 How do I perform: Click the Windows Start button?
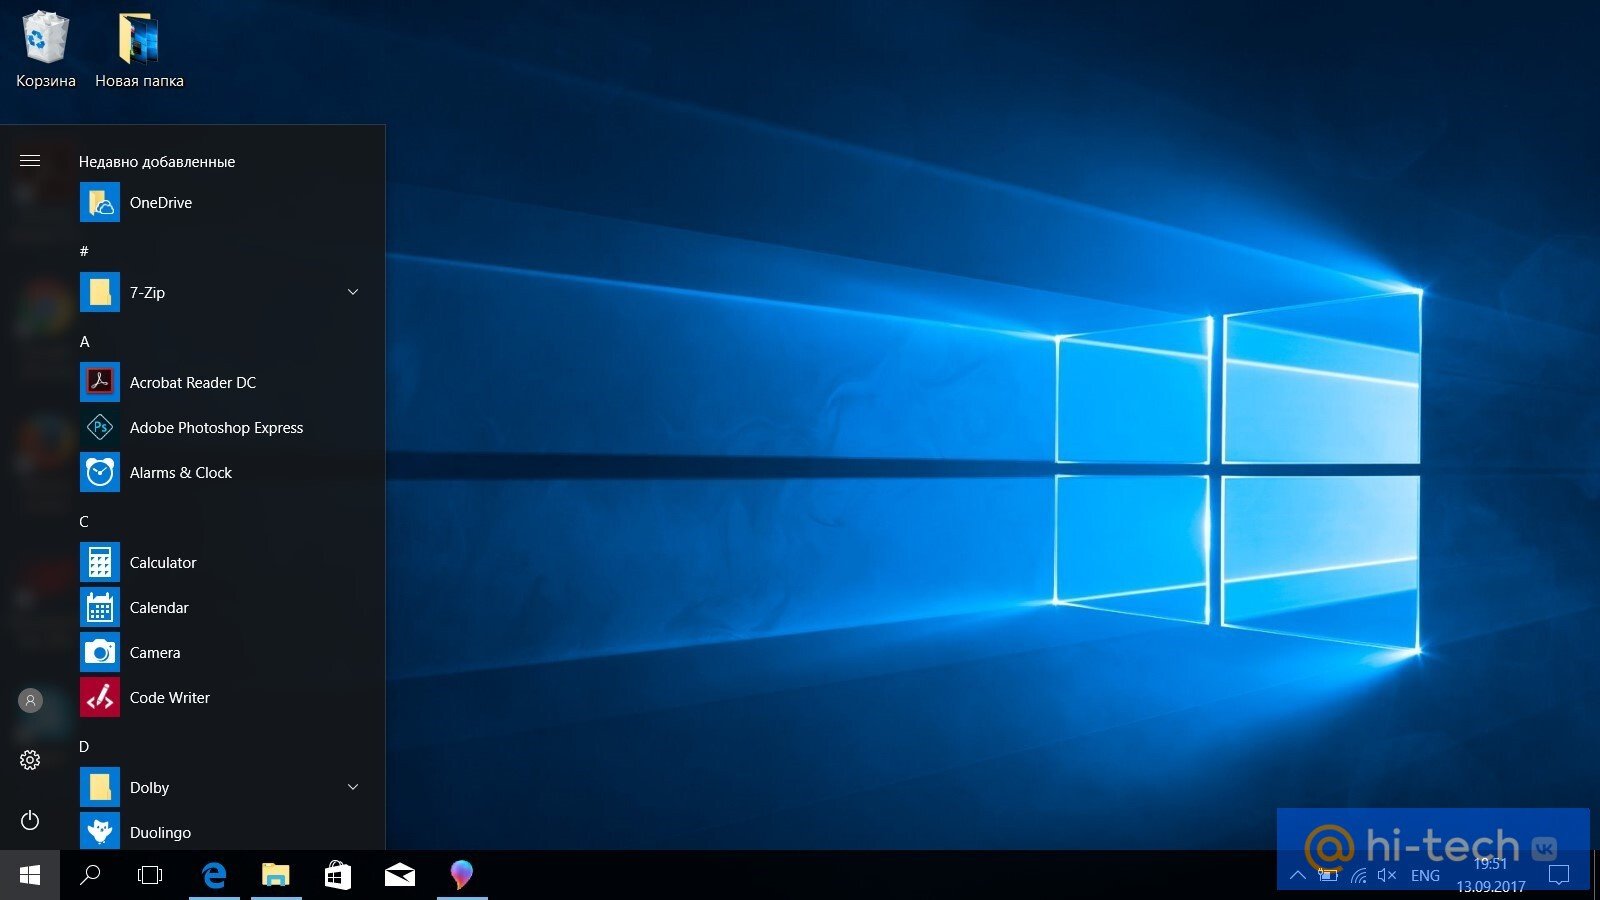tap(30, 875)
